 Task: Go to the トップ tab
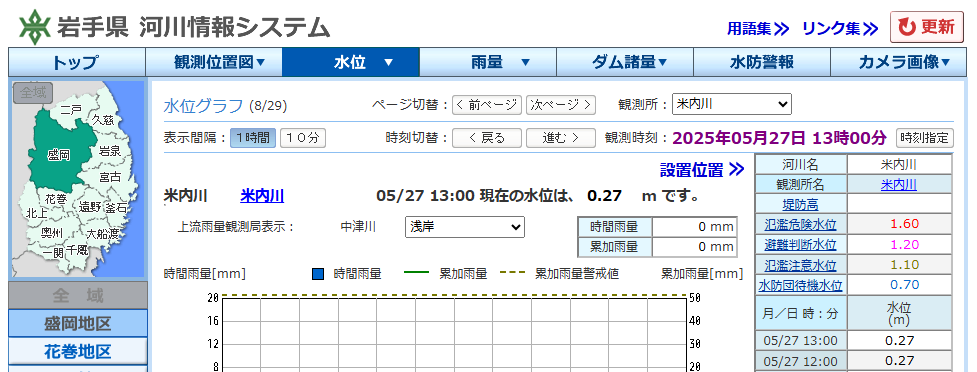77,62
